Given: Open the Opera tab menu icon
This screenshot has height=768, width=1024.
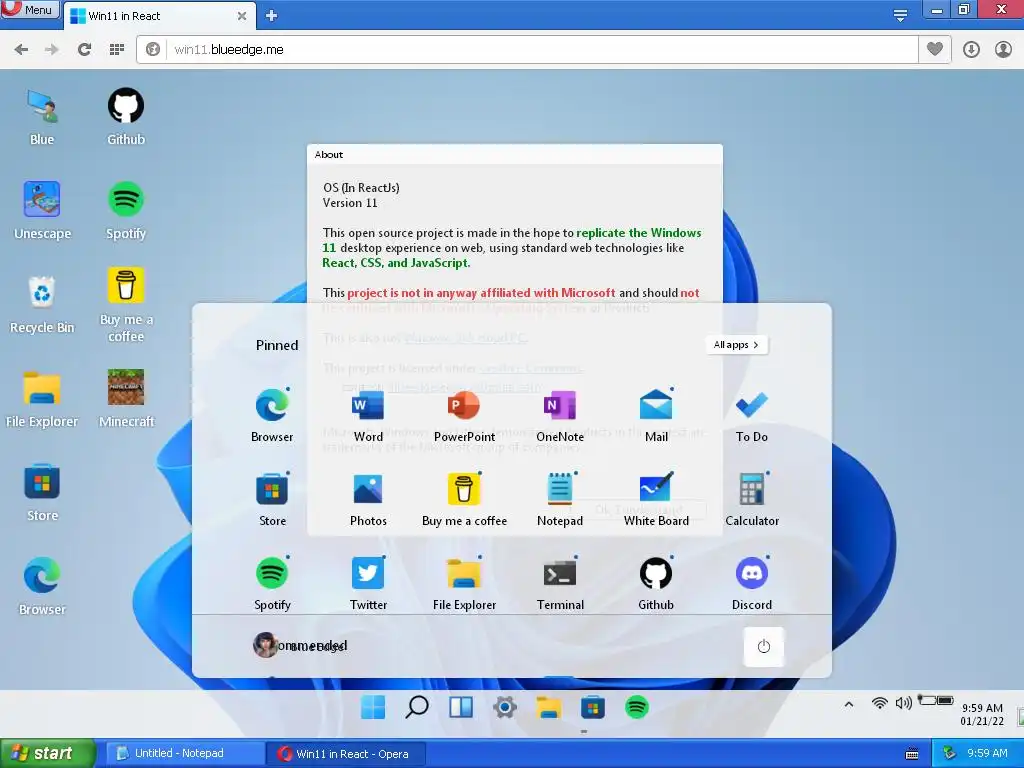Looking at the screenshot, I should [x=901, y=16].
